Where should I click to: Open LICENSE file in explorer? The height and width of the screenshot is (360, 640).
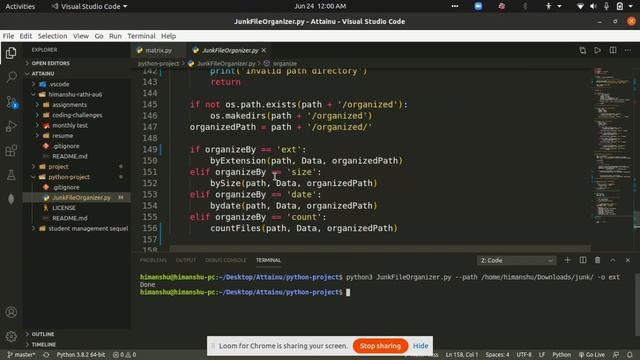click(64, 208)
